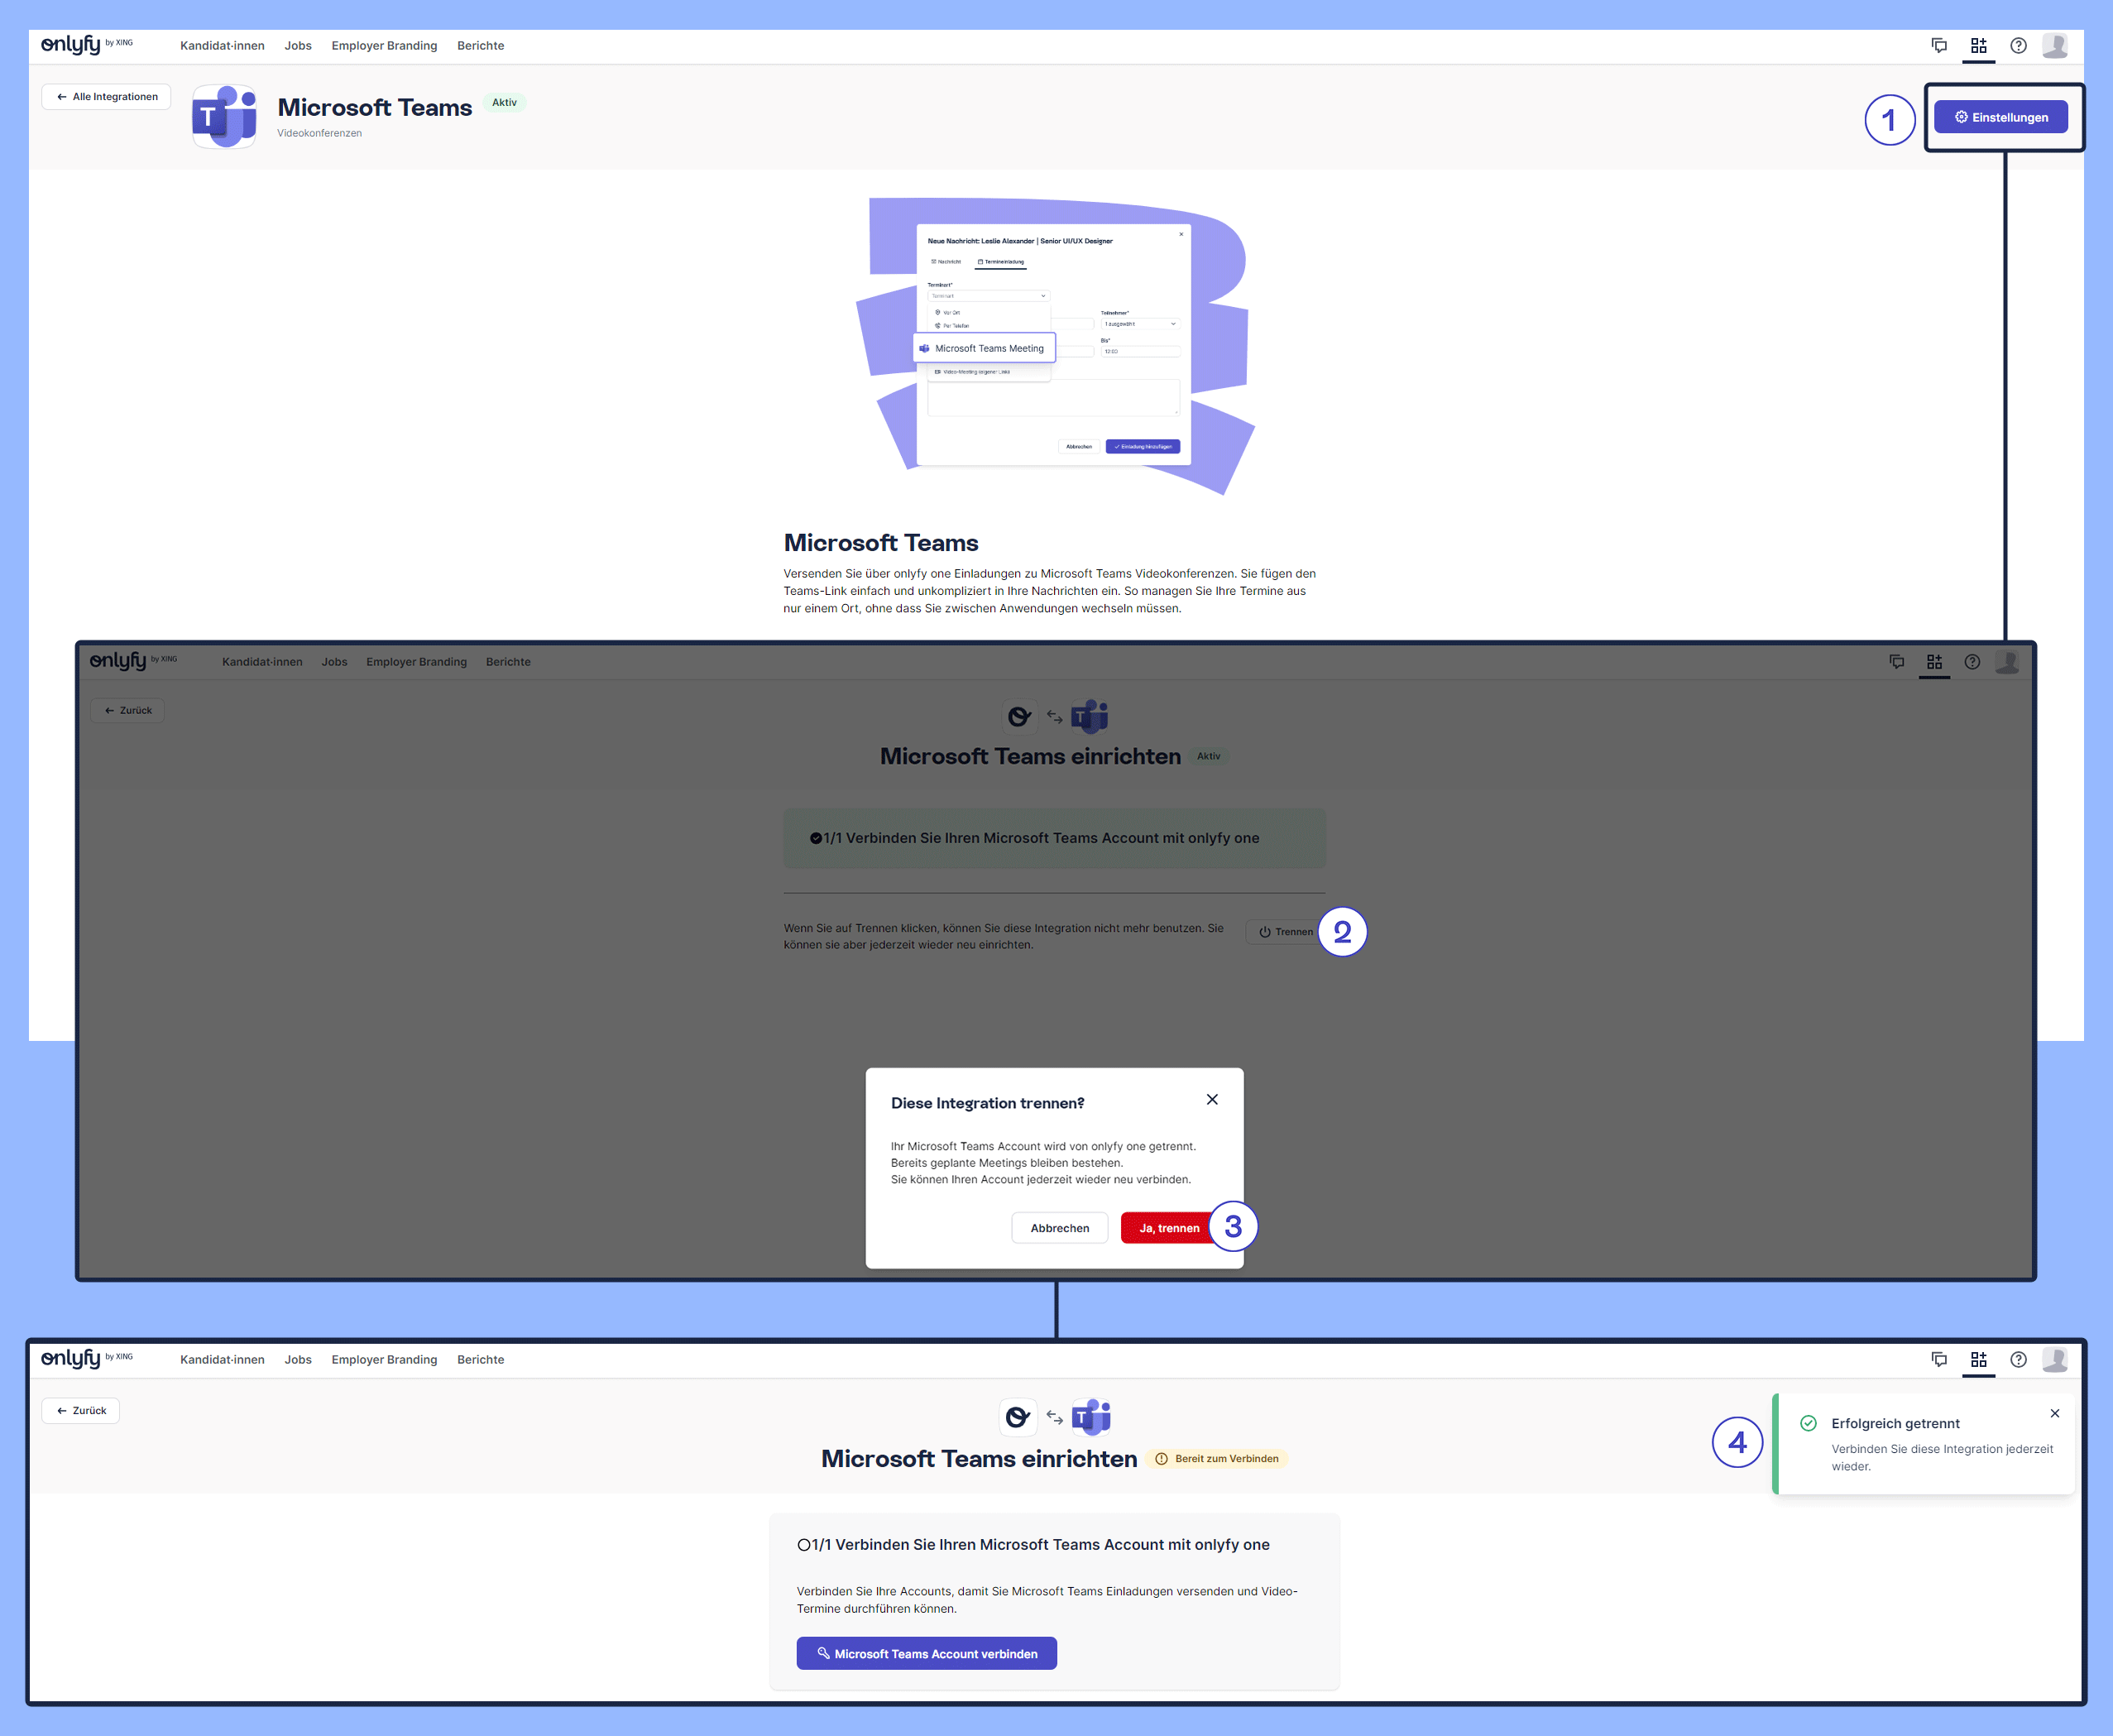
Task: Select Berichte in bottom panel navigation
Action: 480,1360
